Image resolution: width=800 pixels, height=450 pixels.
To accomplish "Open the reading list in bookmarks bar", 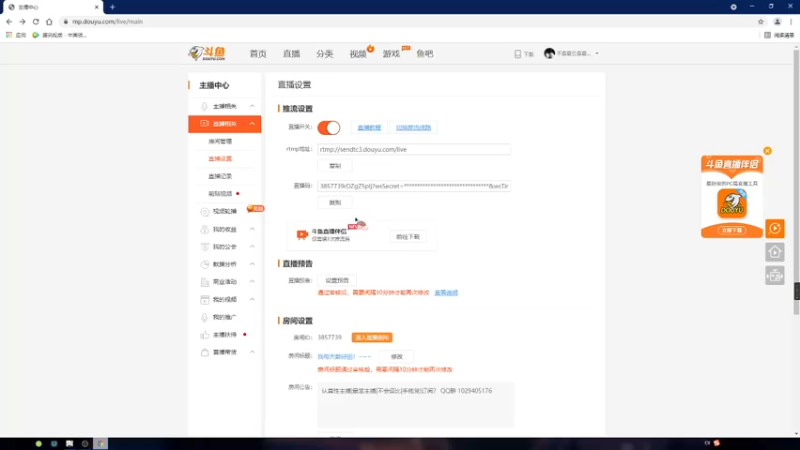I will tap(779, 35).
